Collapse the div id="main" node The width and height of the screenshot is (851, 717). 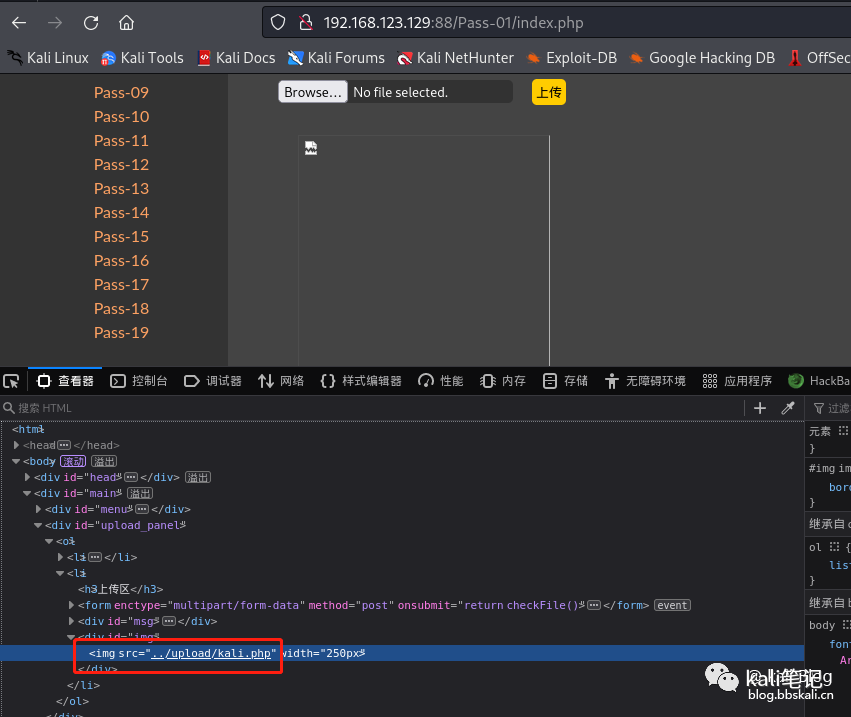27,493
